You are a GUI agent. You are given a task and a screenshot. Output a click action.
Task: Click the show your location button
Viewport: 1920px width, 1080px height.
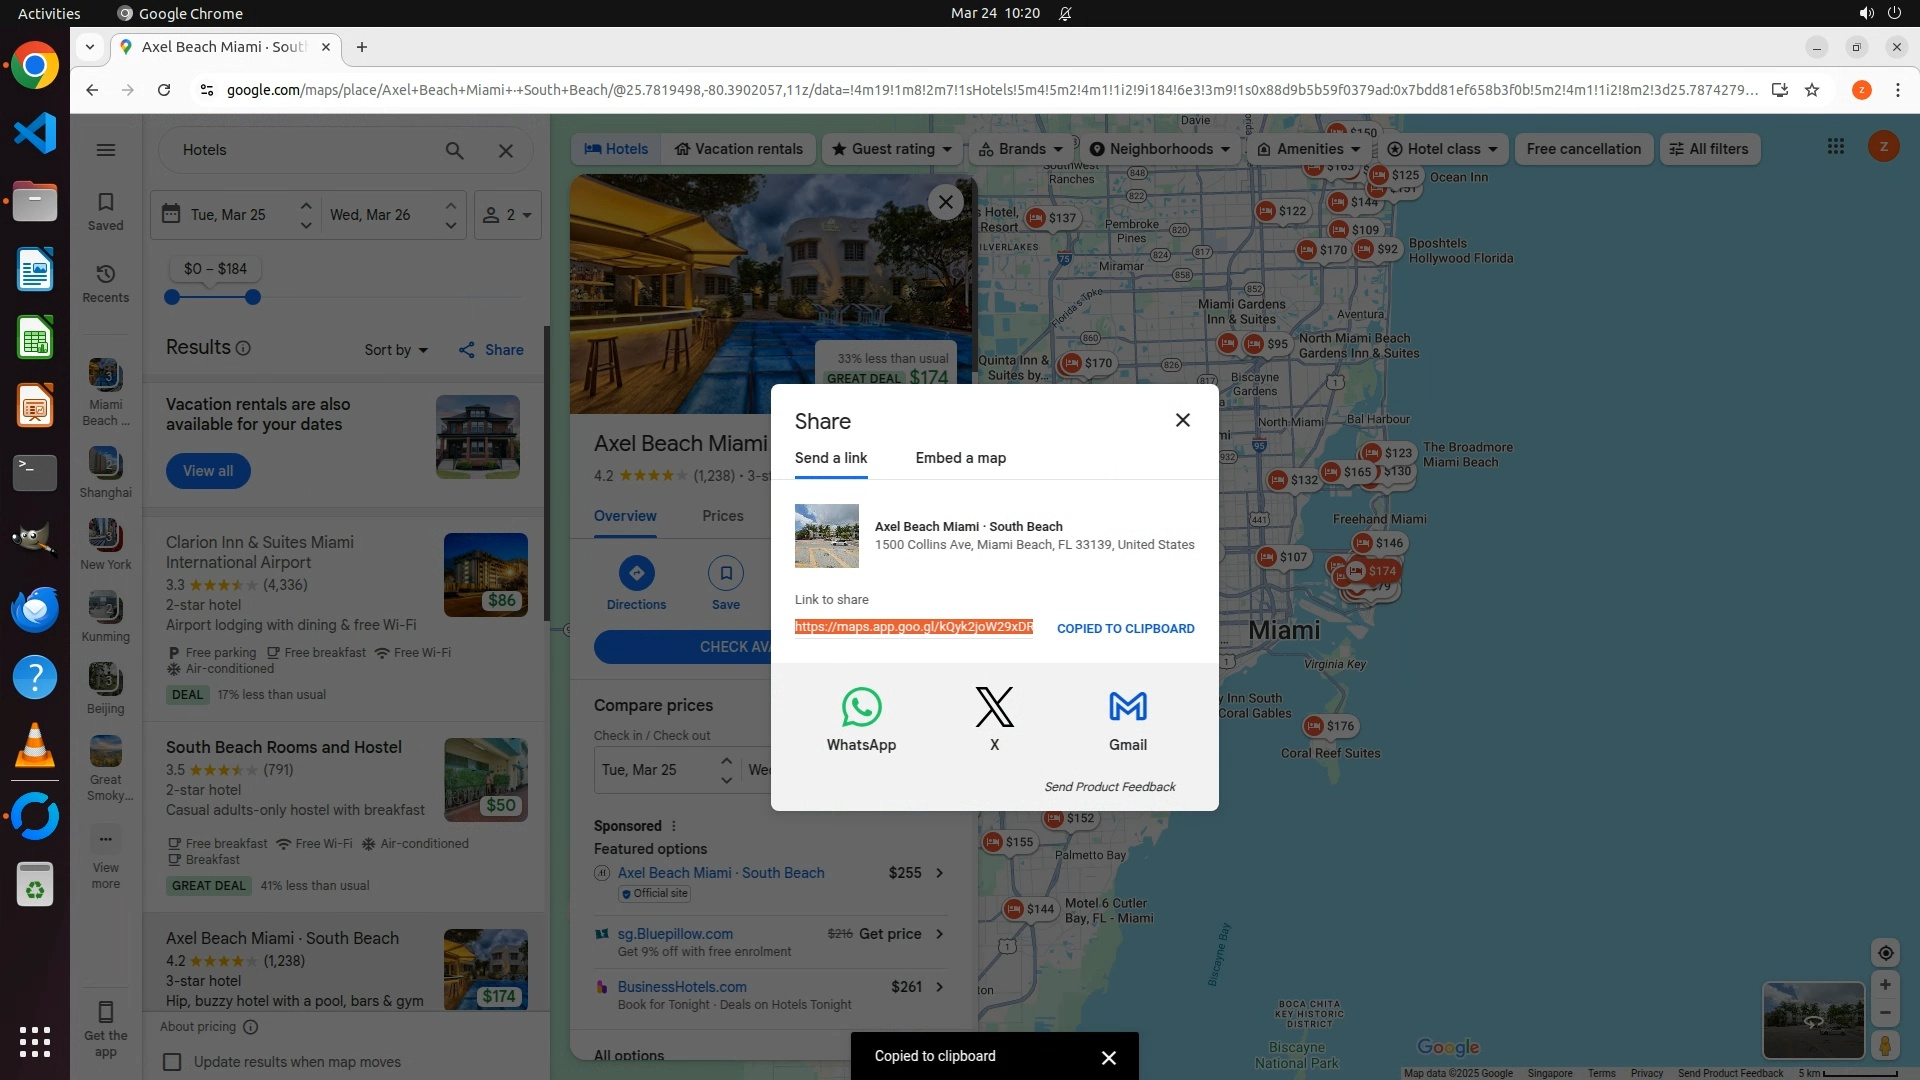point(1885,953)
